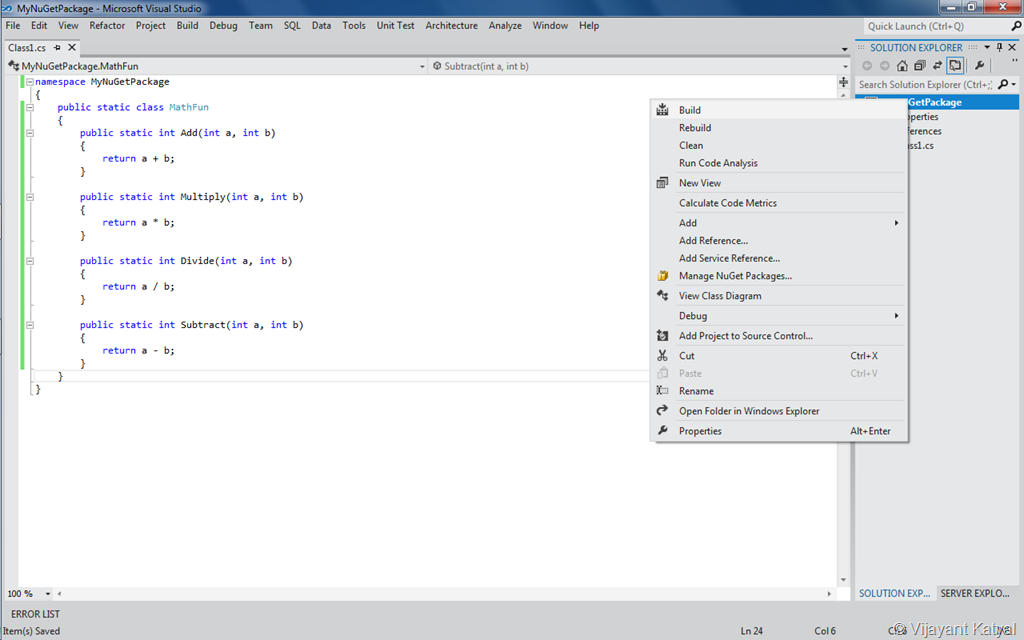Click the View Class Diagram icon
Viewport: 1024px width, 640px height.
[662, 295]
